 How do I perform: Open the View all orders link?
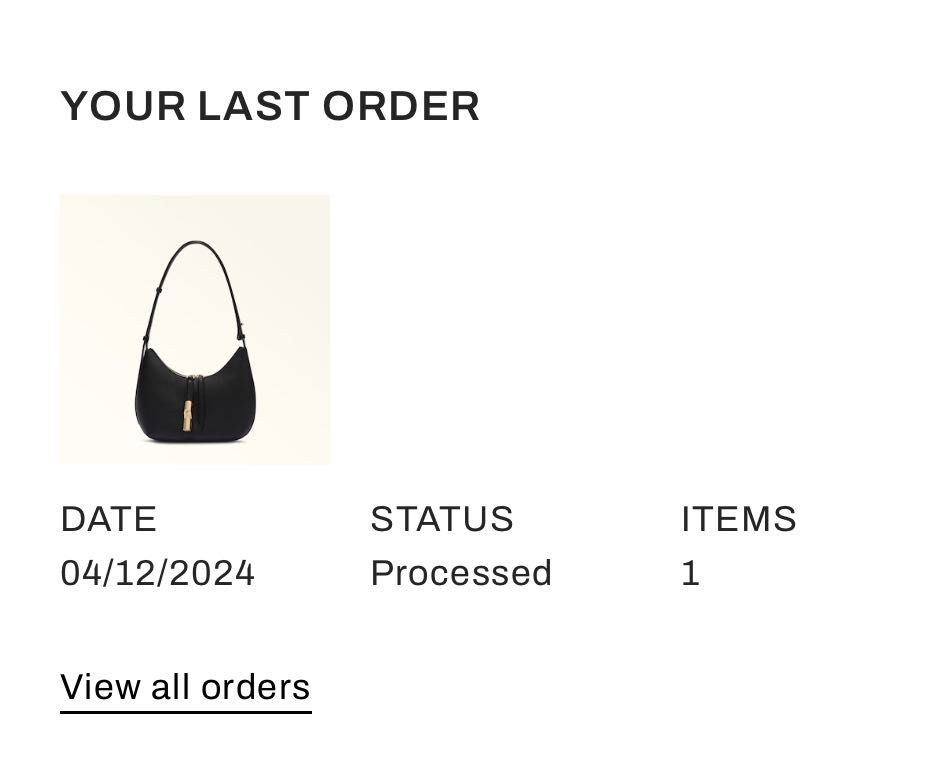pos(186,688)
